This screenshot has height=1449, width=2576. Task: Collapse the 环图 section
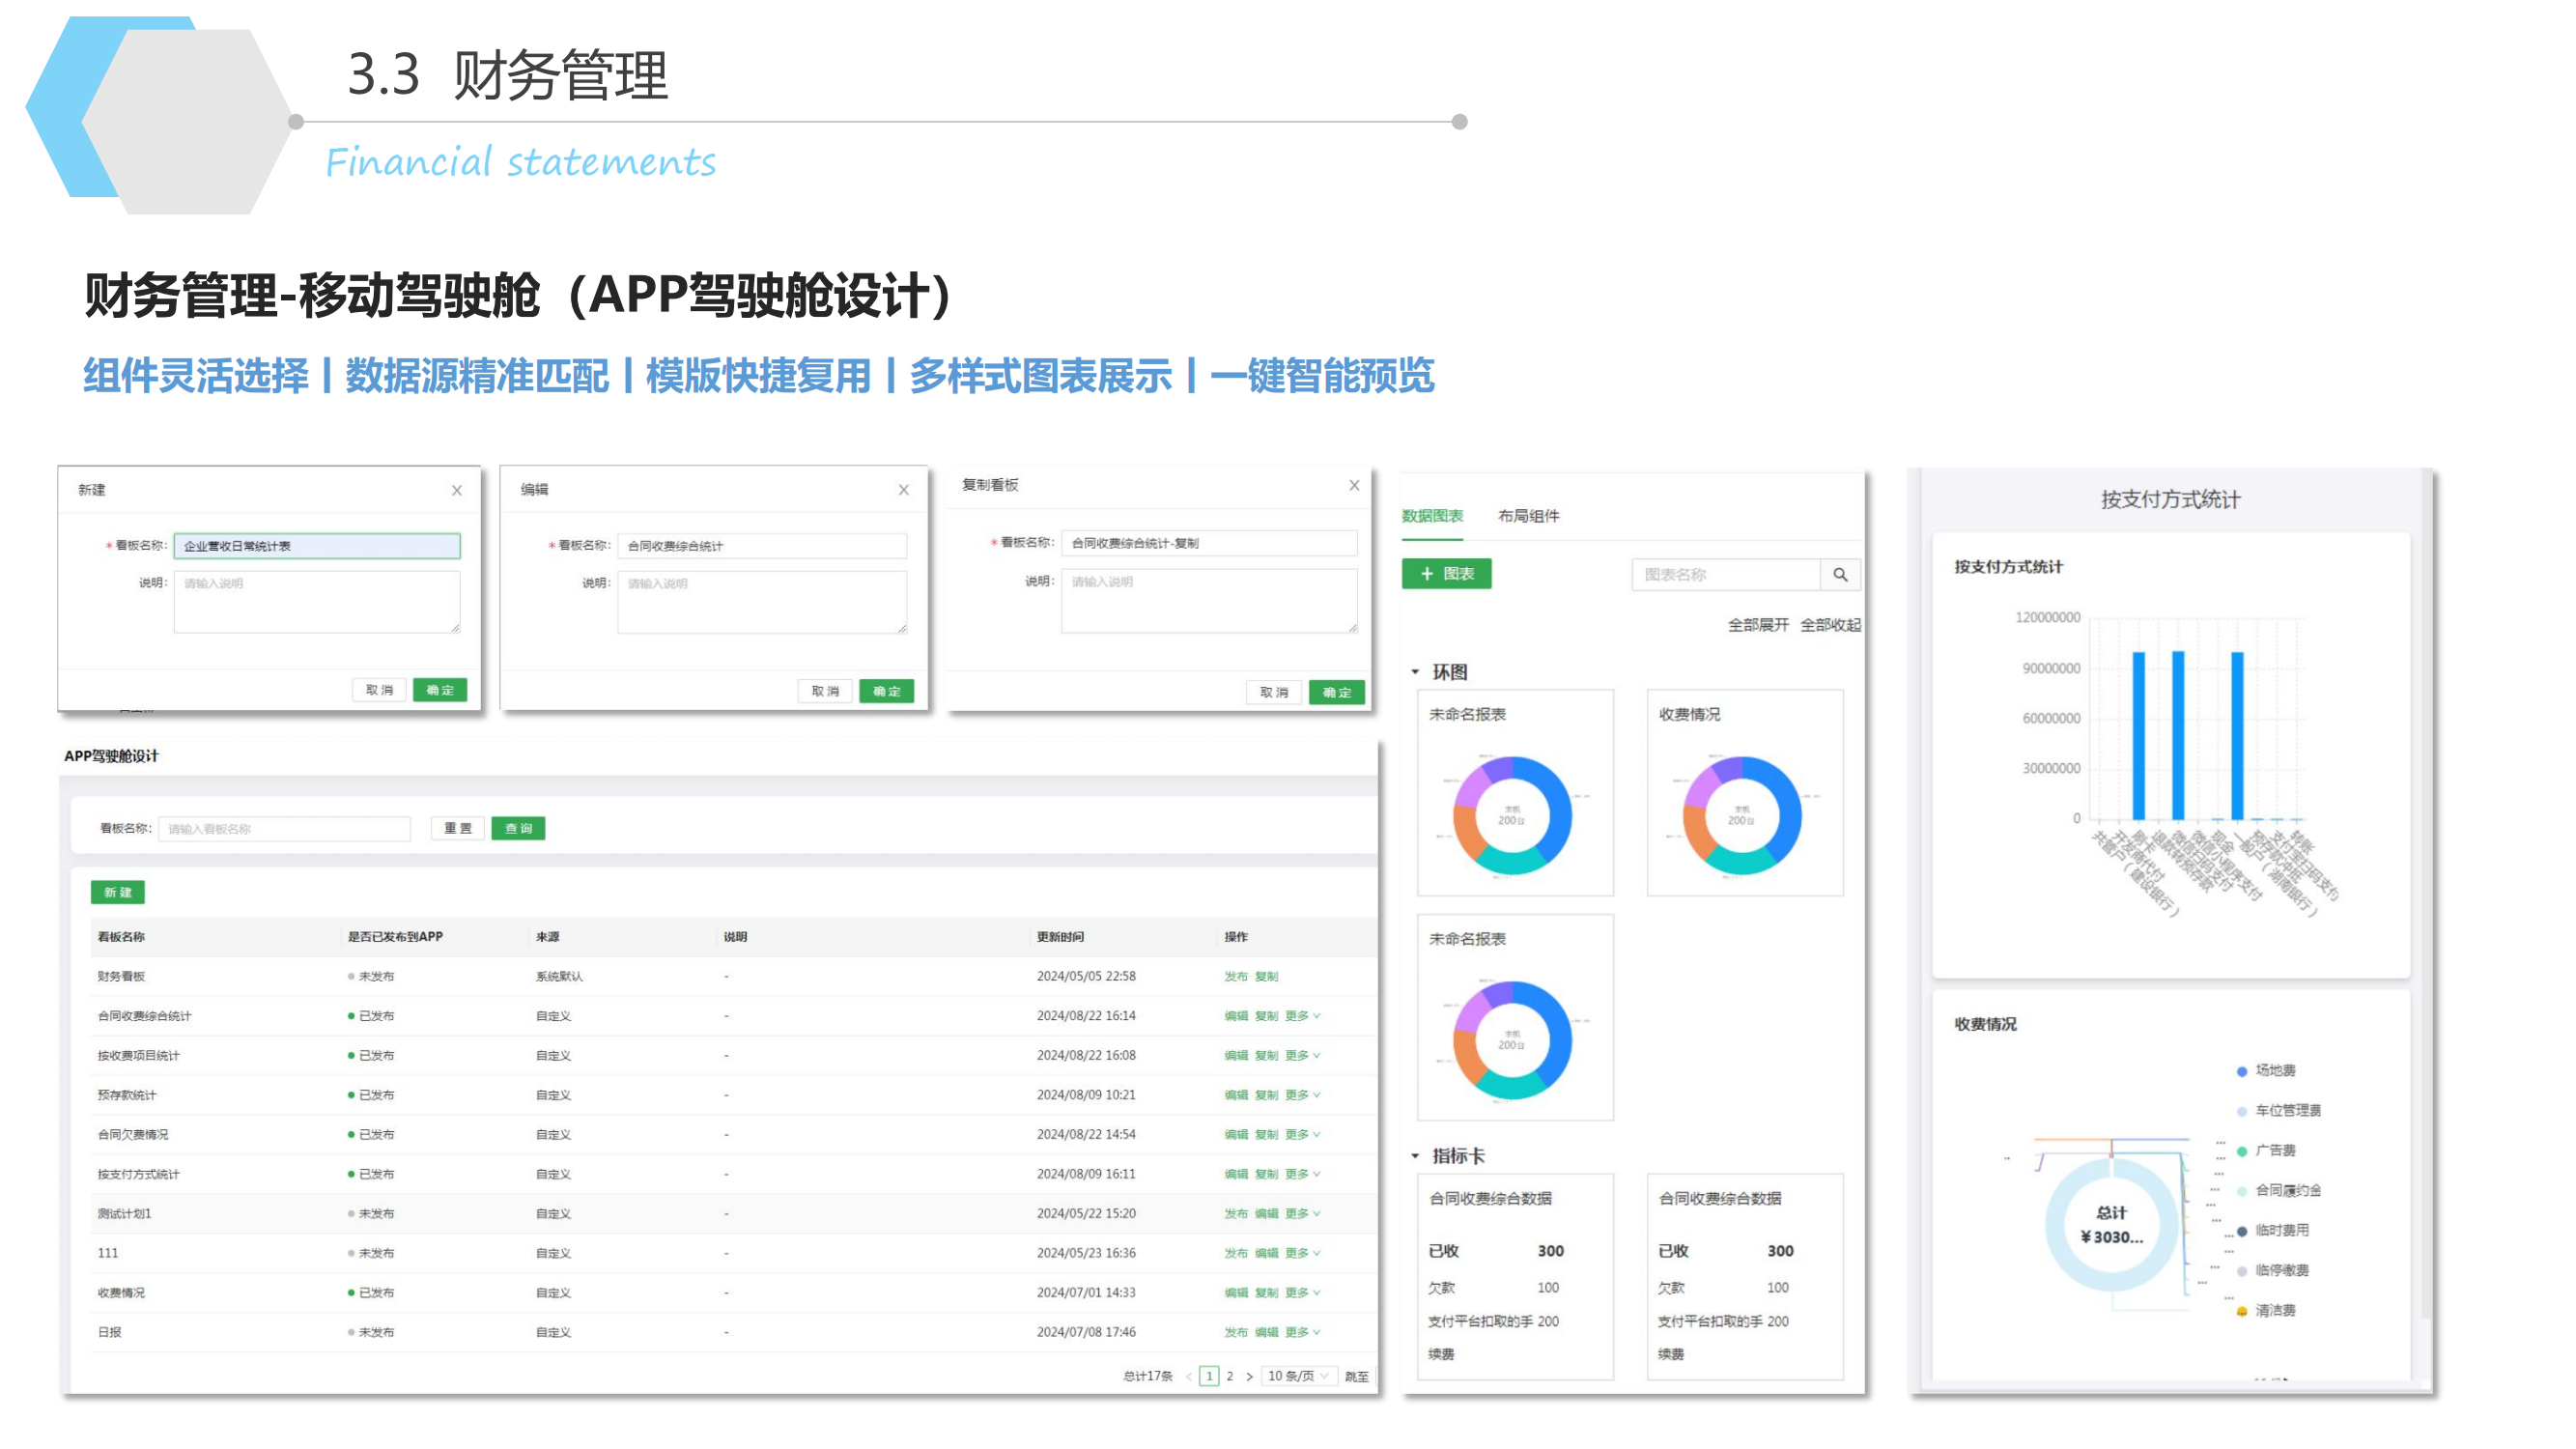coord(1415,672)
